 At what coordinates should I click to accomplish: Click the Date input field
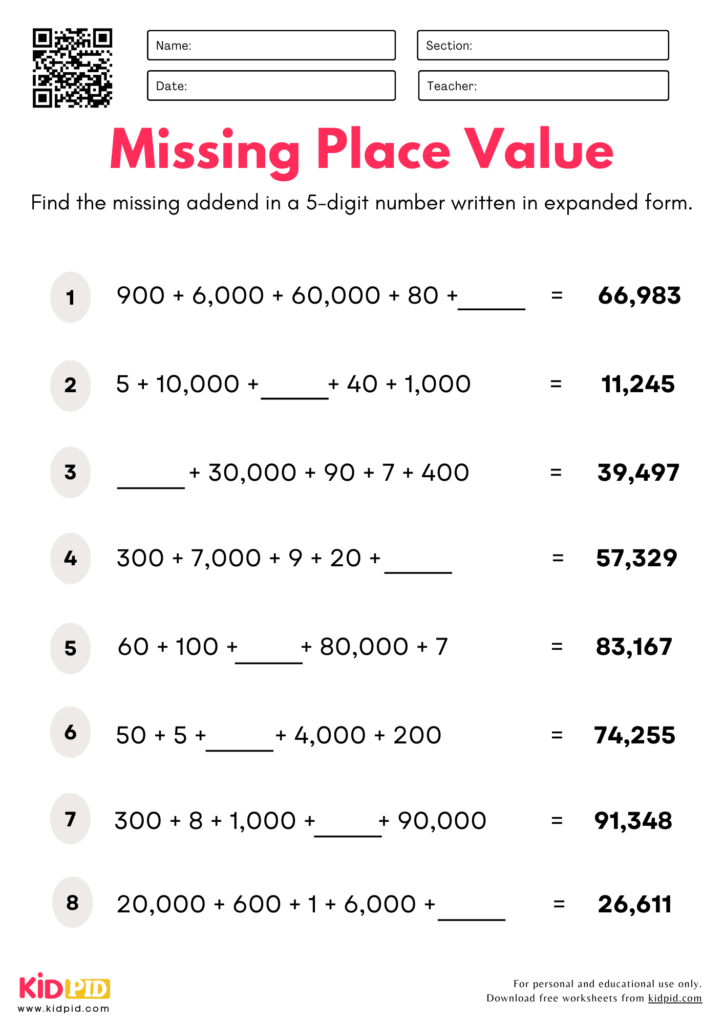pos(271,86)
